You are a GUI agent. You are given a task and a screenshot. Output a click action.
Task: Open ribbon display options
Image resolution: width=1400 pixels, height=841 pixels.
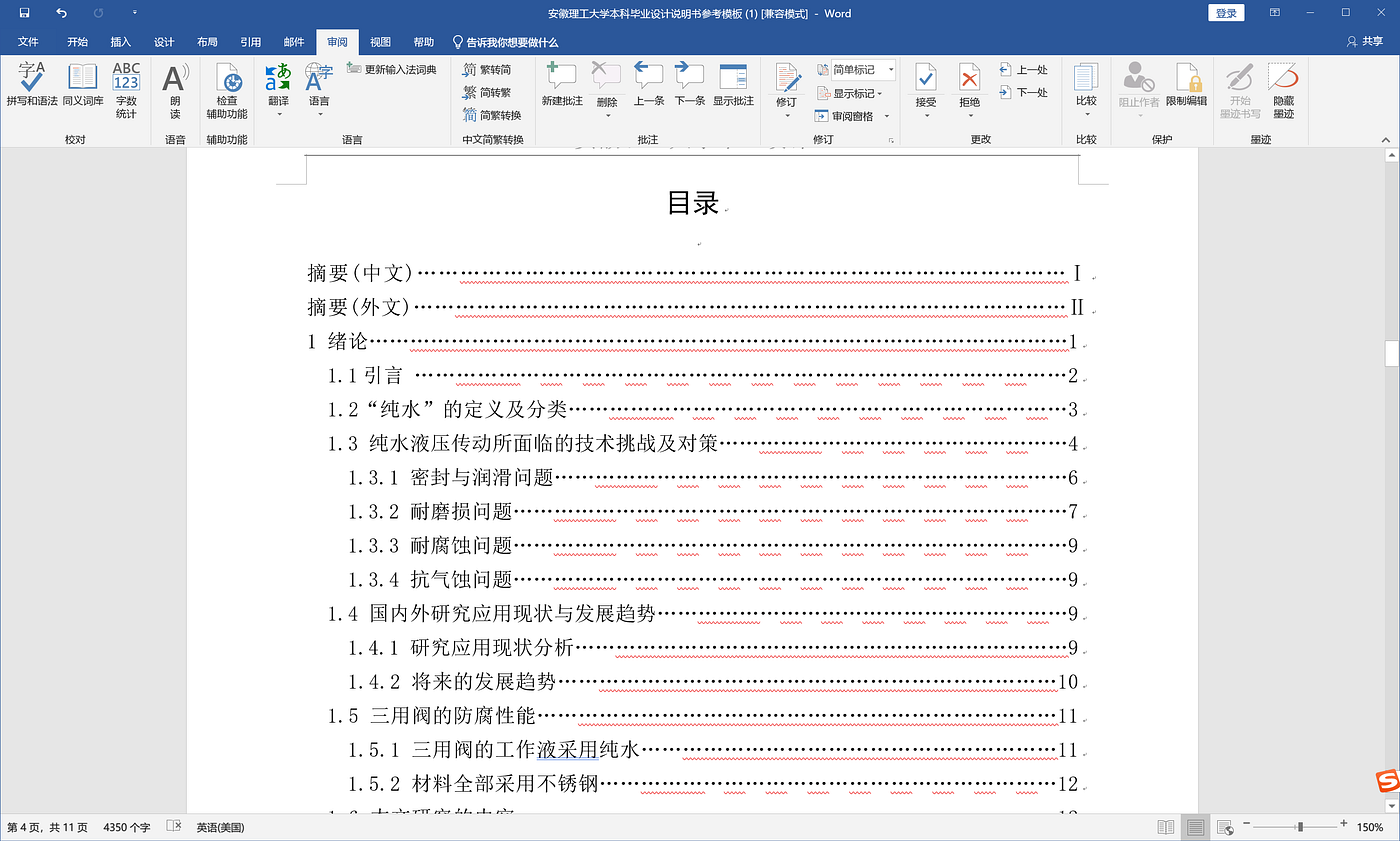1275,13
